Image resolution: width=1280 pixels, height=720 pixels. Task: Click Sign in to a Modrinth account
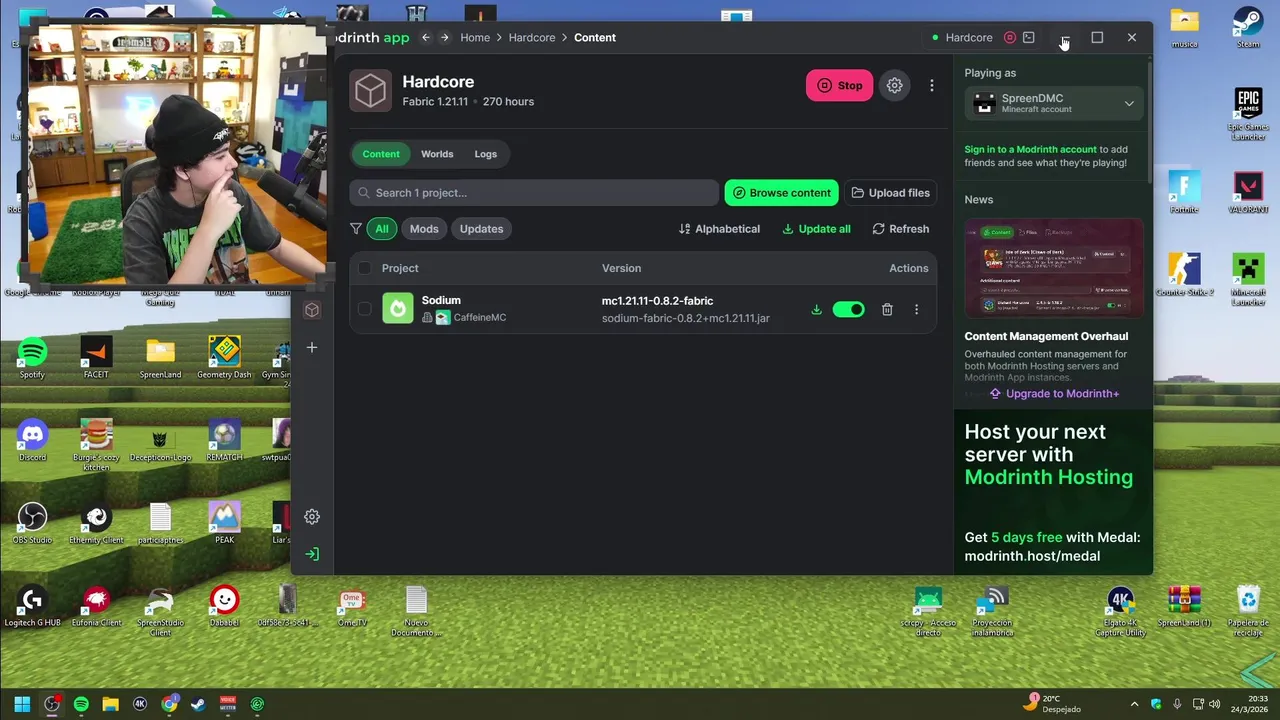click(1030, 149)
